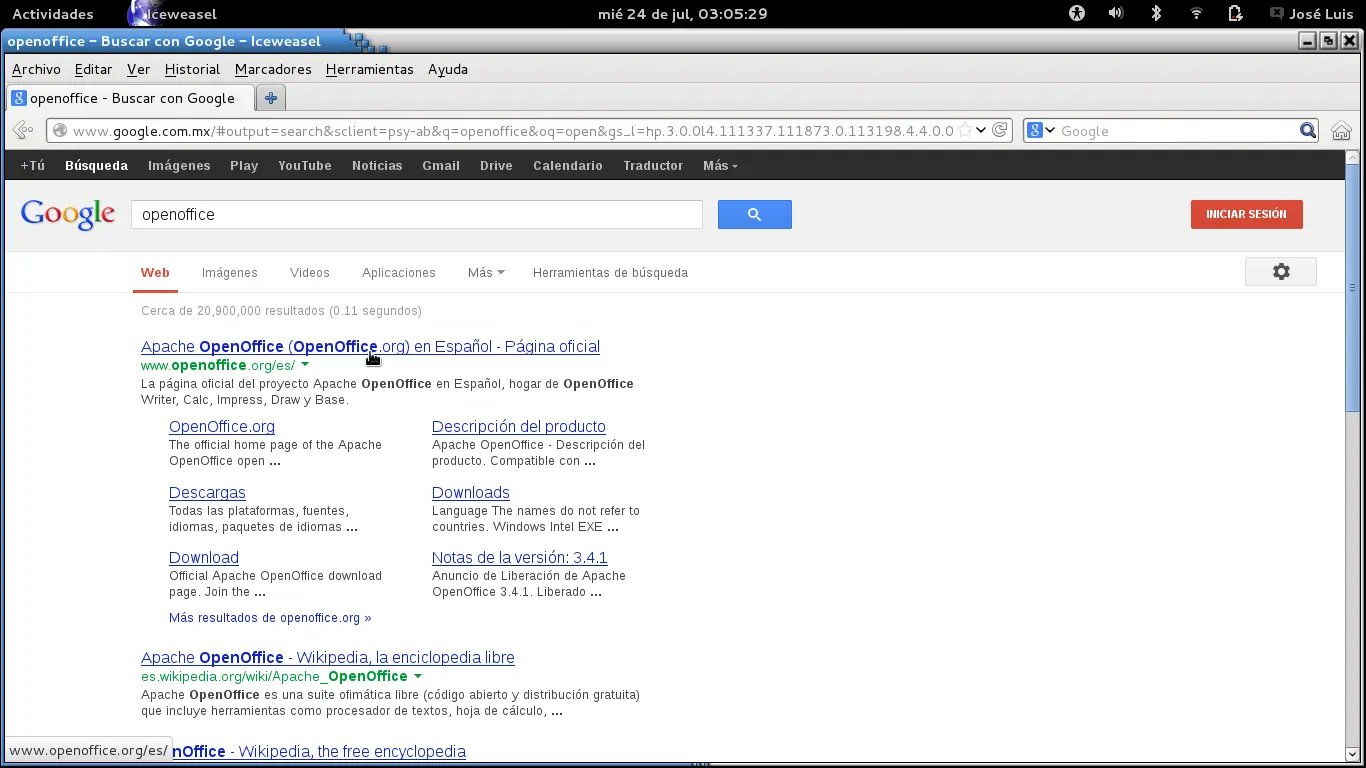Open the Herramientas menu

click(369, 69)
